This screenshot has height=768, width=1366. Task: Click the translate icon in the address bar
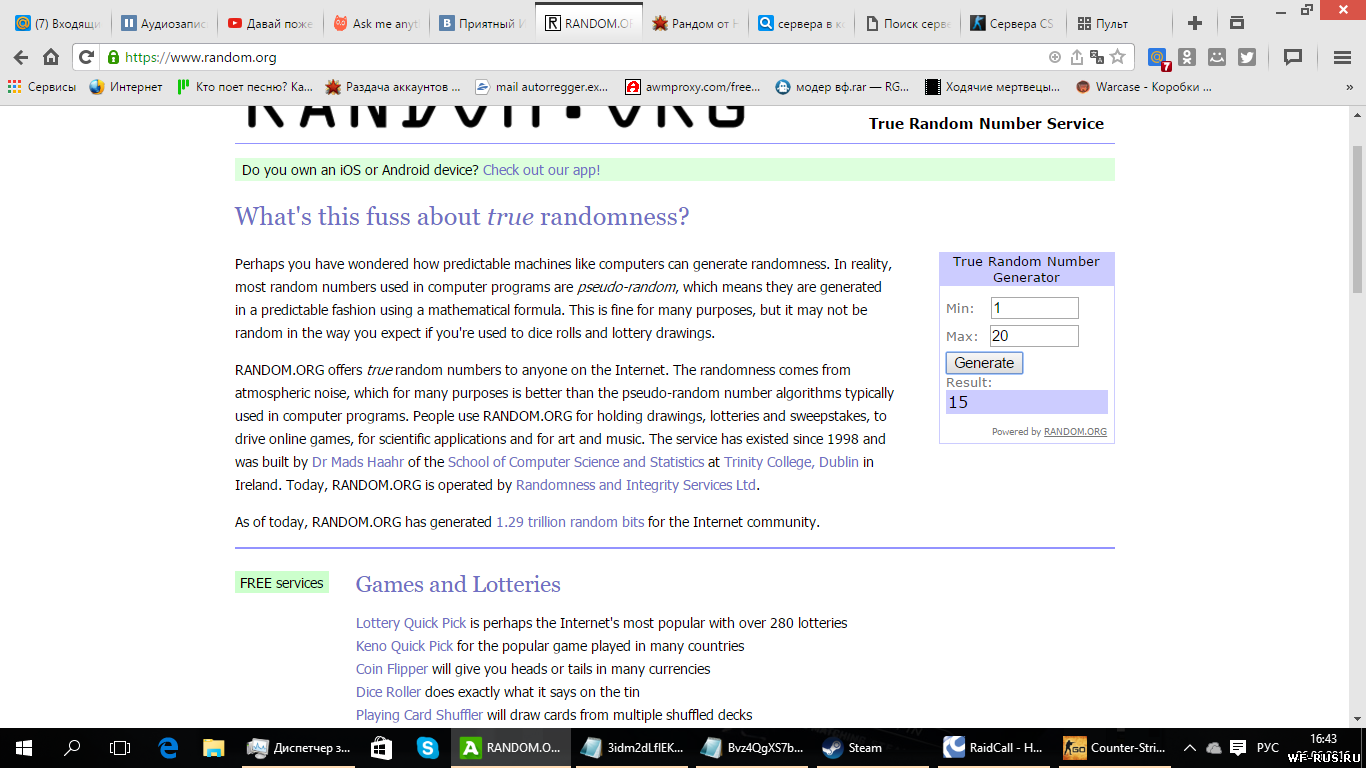click(x=1097, y=57)
